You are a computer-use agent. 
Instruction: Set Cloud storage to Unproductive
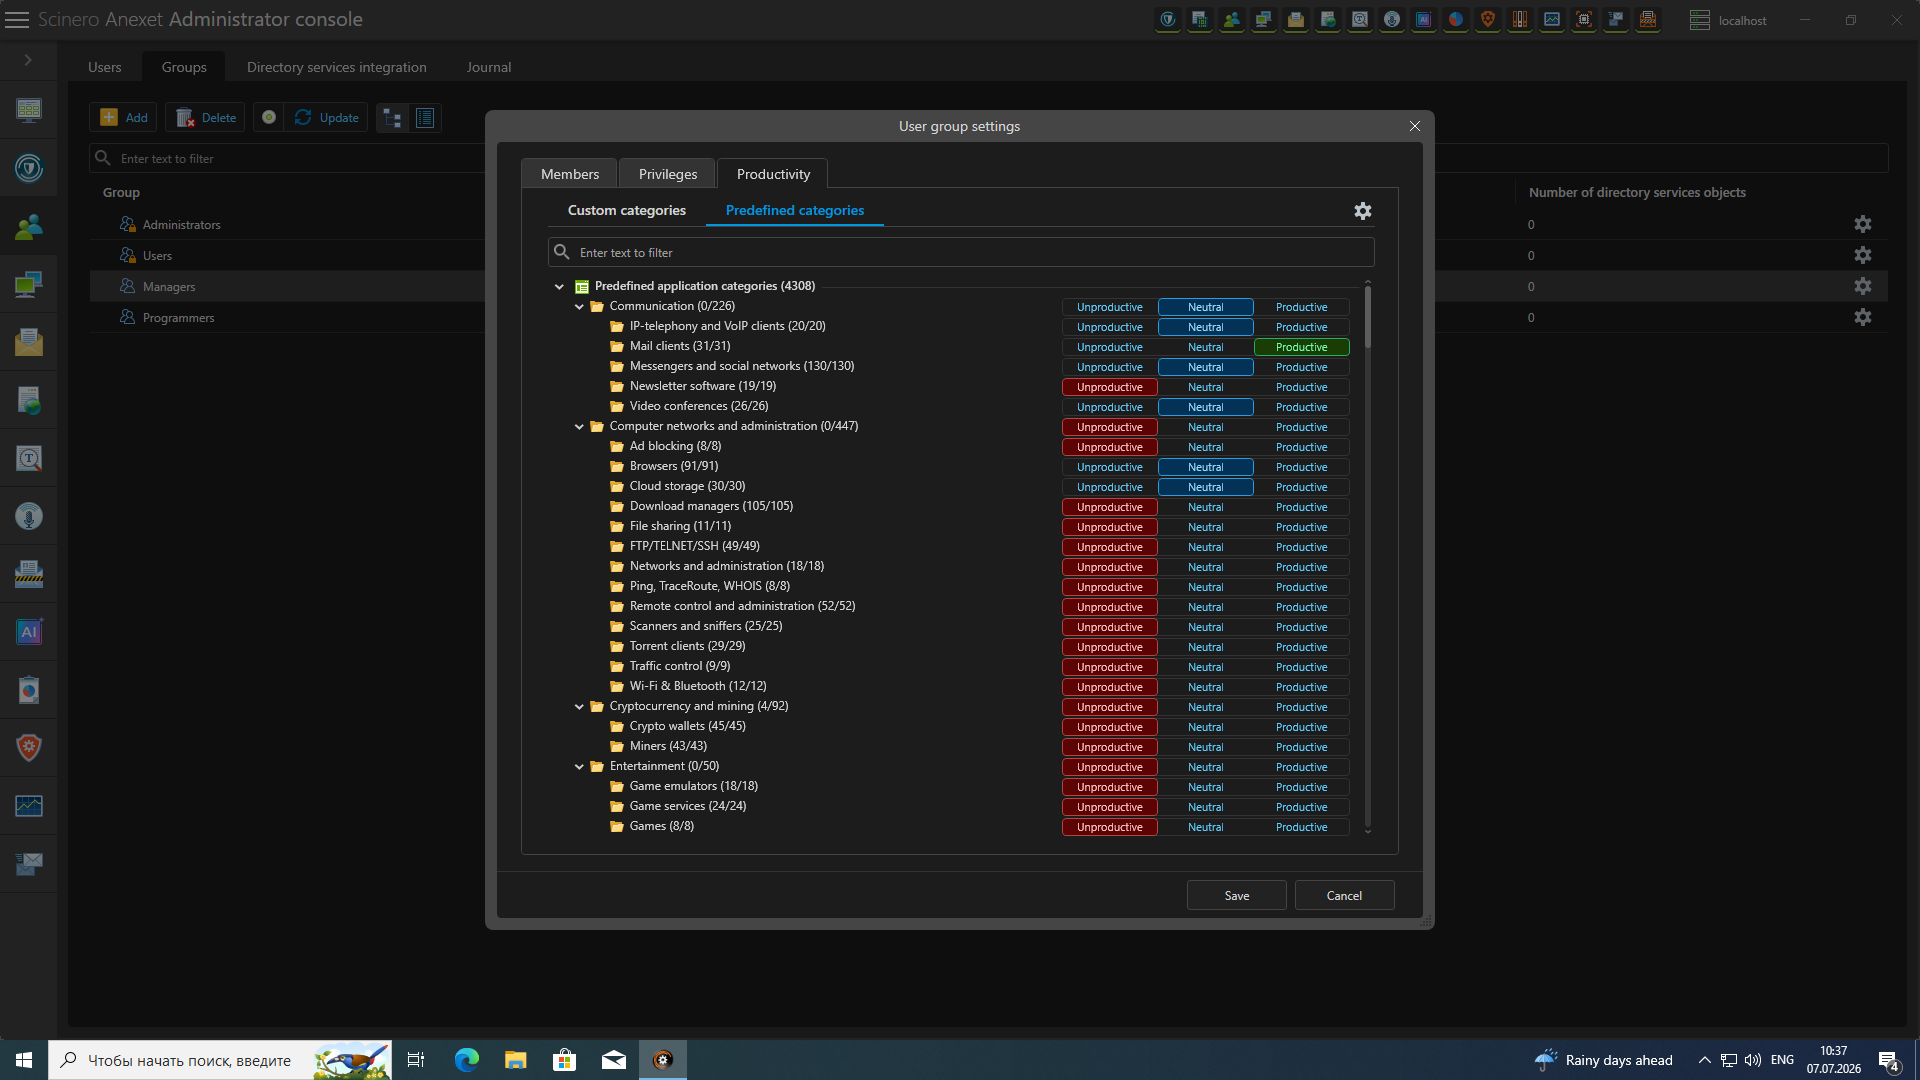[1109, 487]
